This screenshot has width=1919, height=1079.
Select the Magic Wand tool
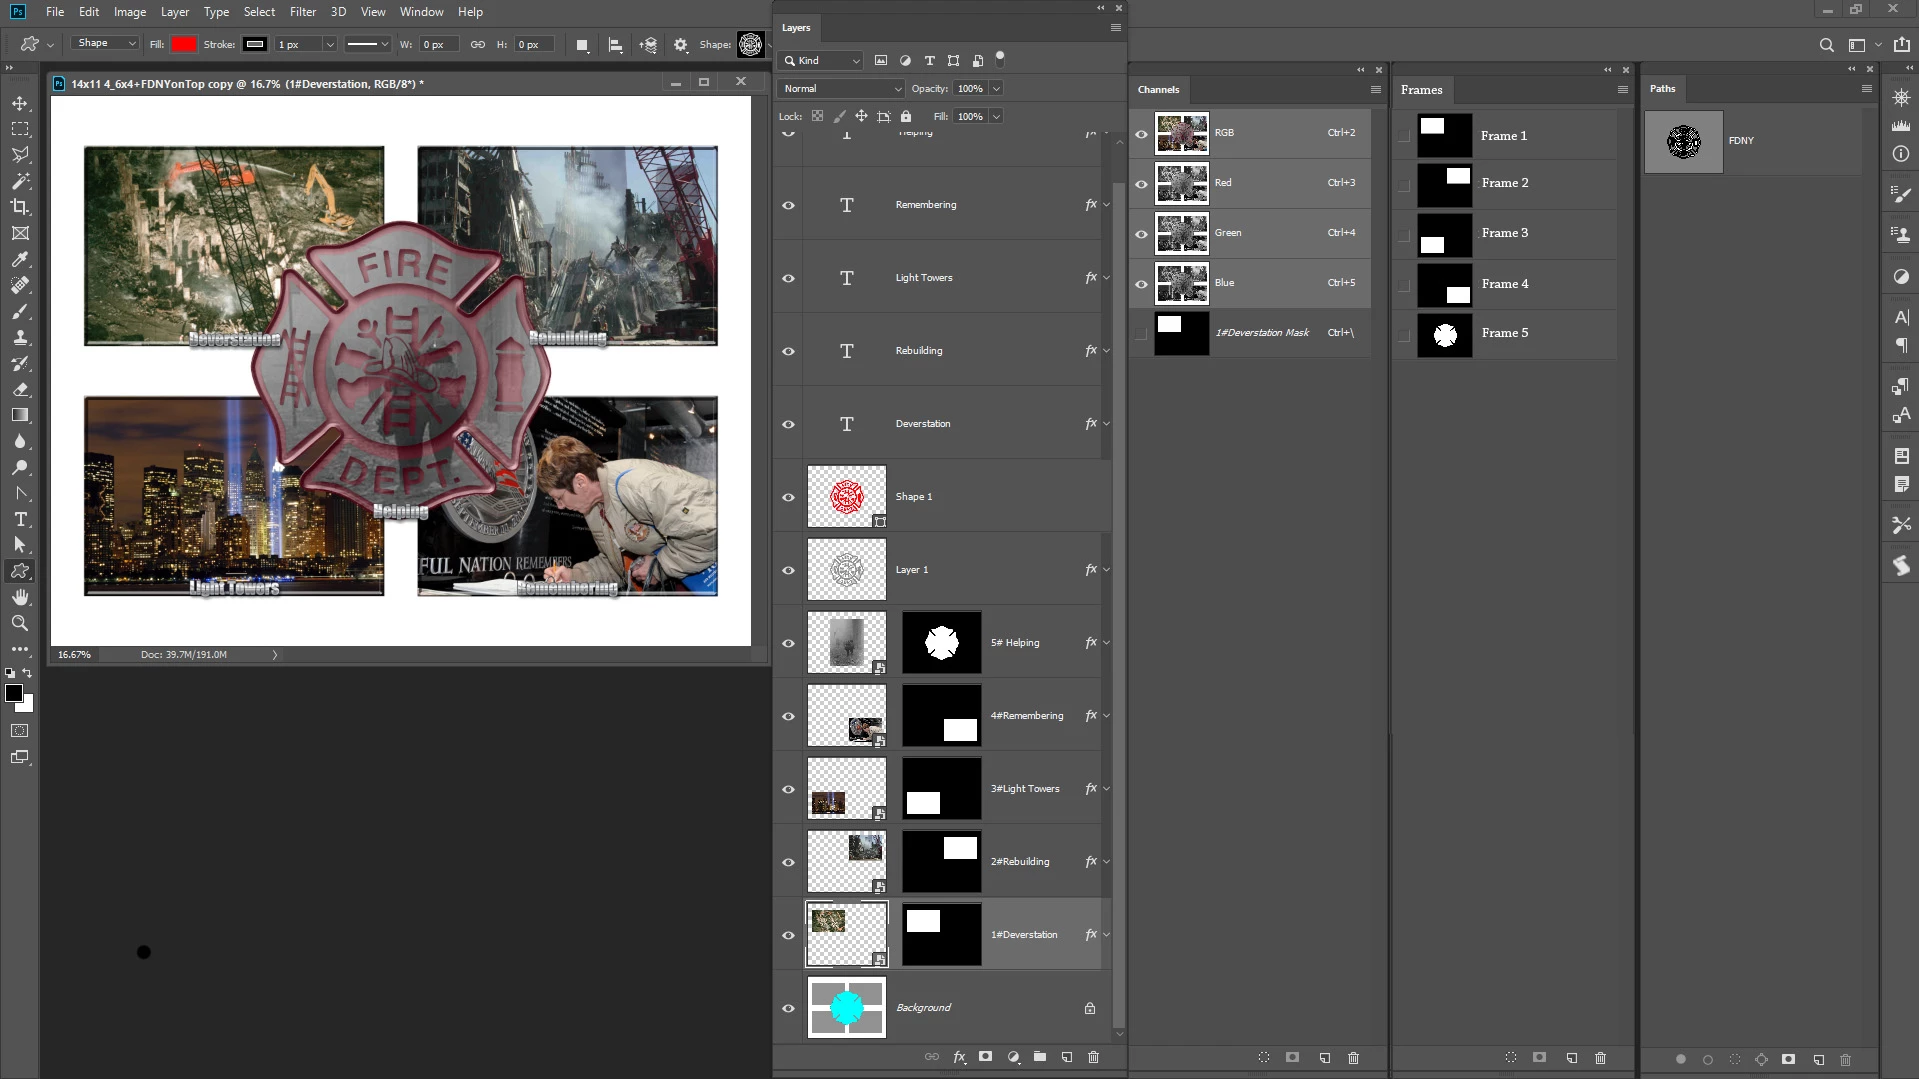20,181
